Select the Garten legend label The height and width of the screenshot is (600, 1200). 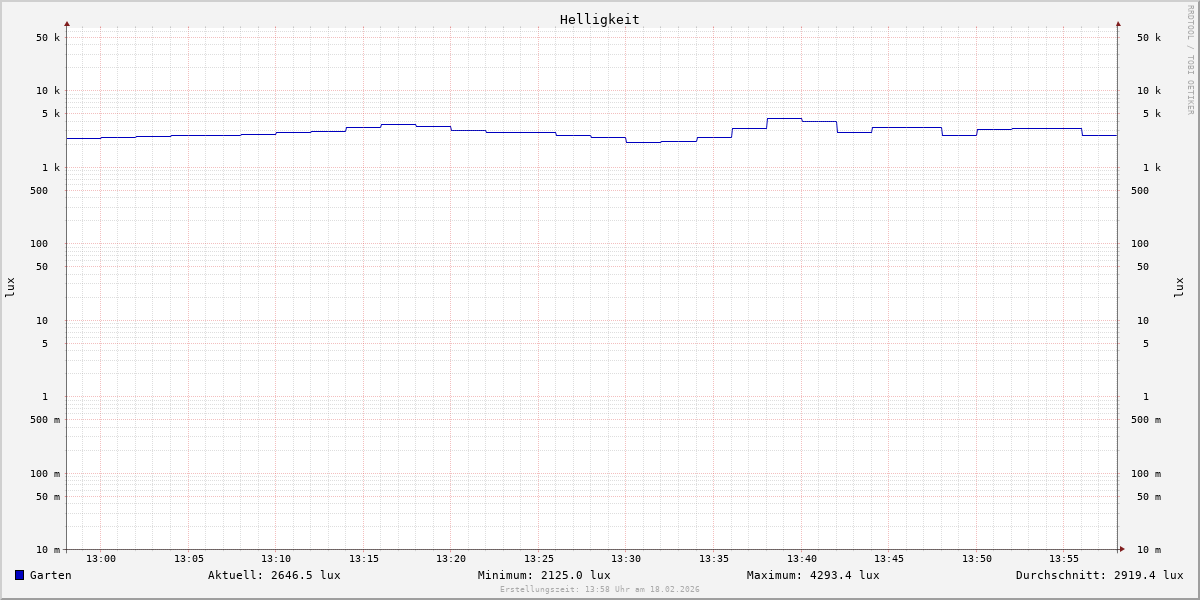tap(50, 575)
